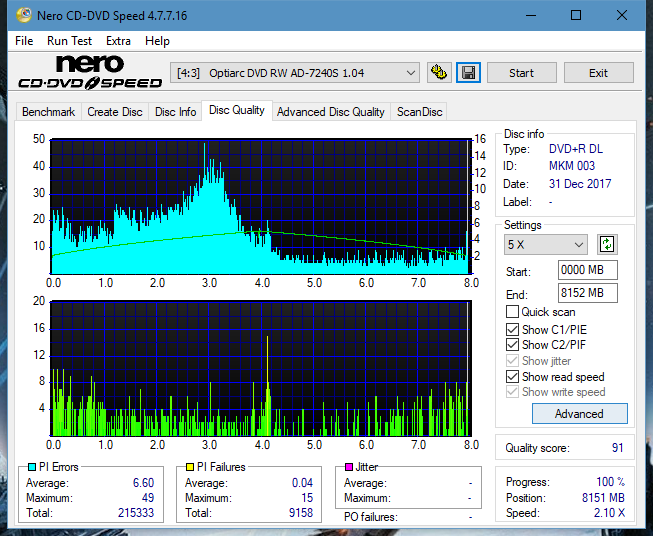Click PI Failures maximum value 15
The width and height of the screenshot is (653, 536).
click(307, 498)
